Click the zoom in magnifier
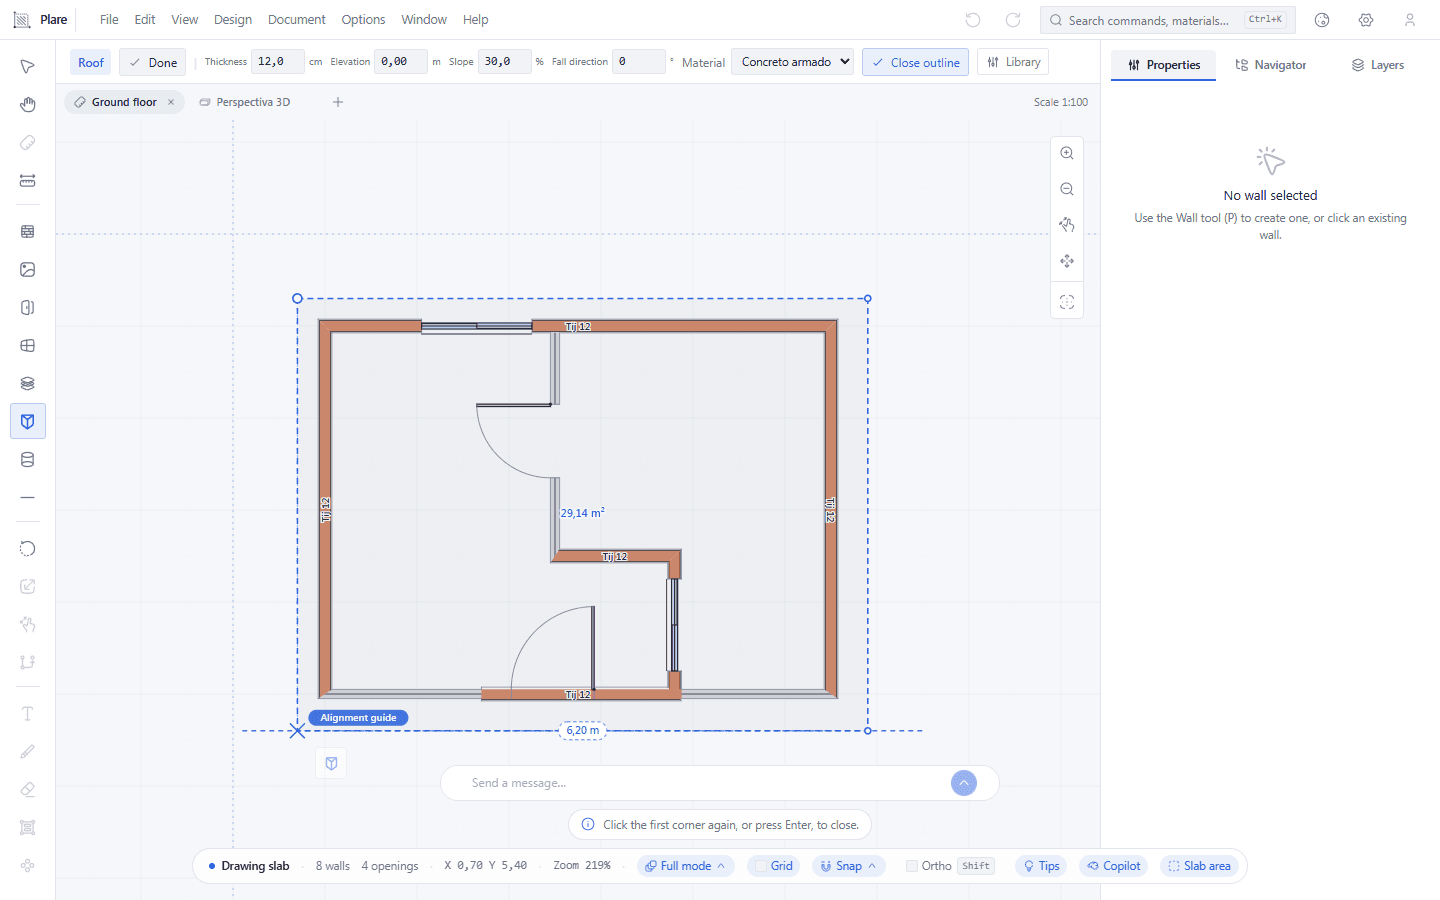Viewport: 1440px width, 900px height. pyautogui.click(x=1067, y=153)
